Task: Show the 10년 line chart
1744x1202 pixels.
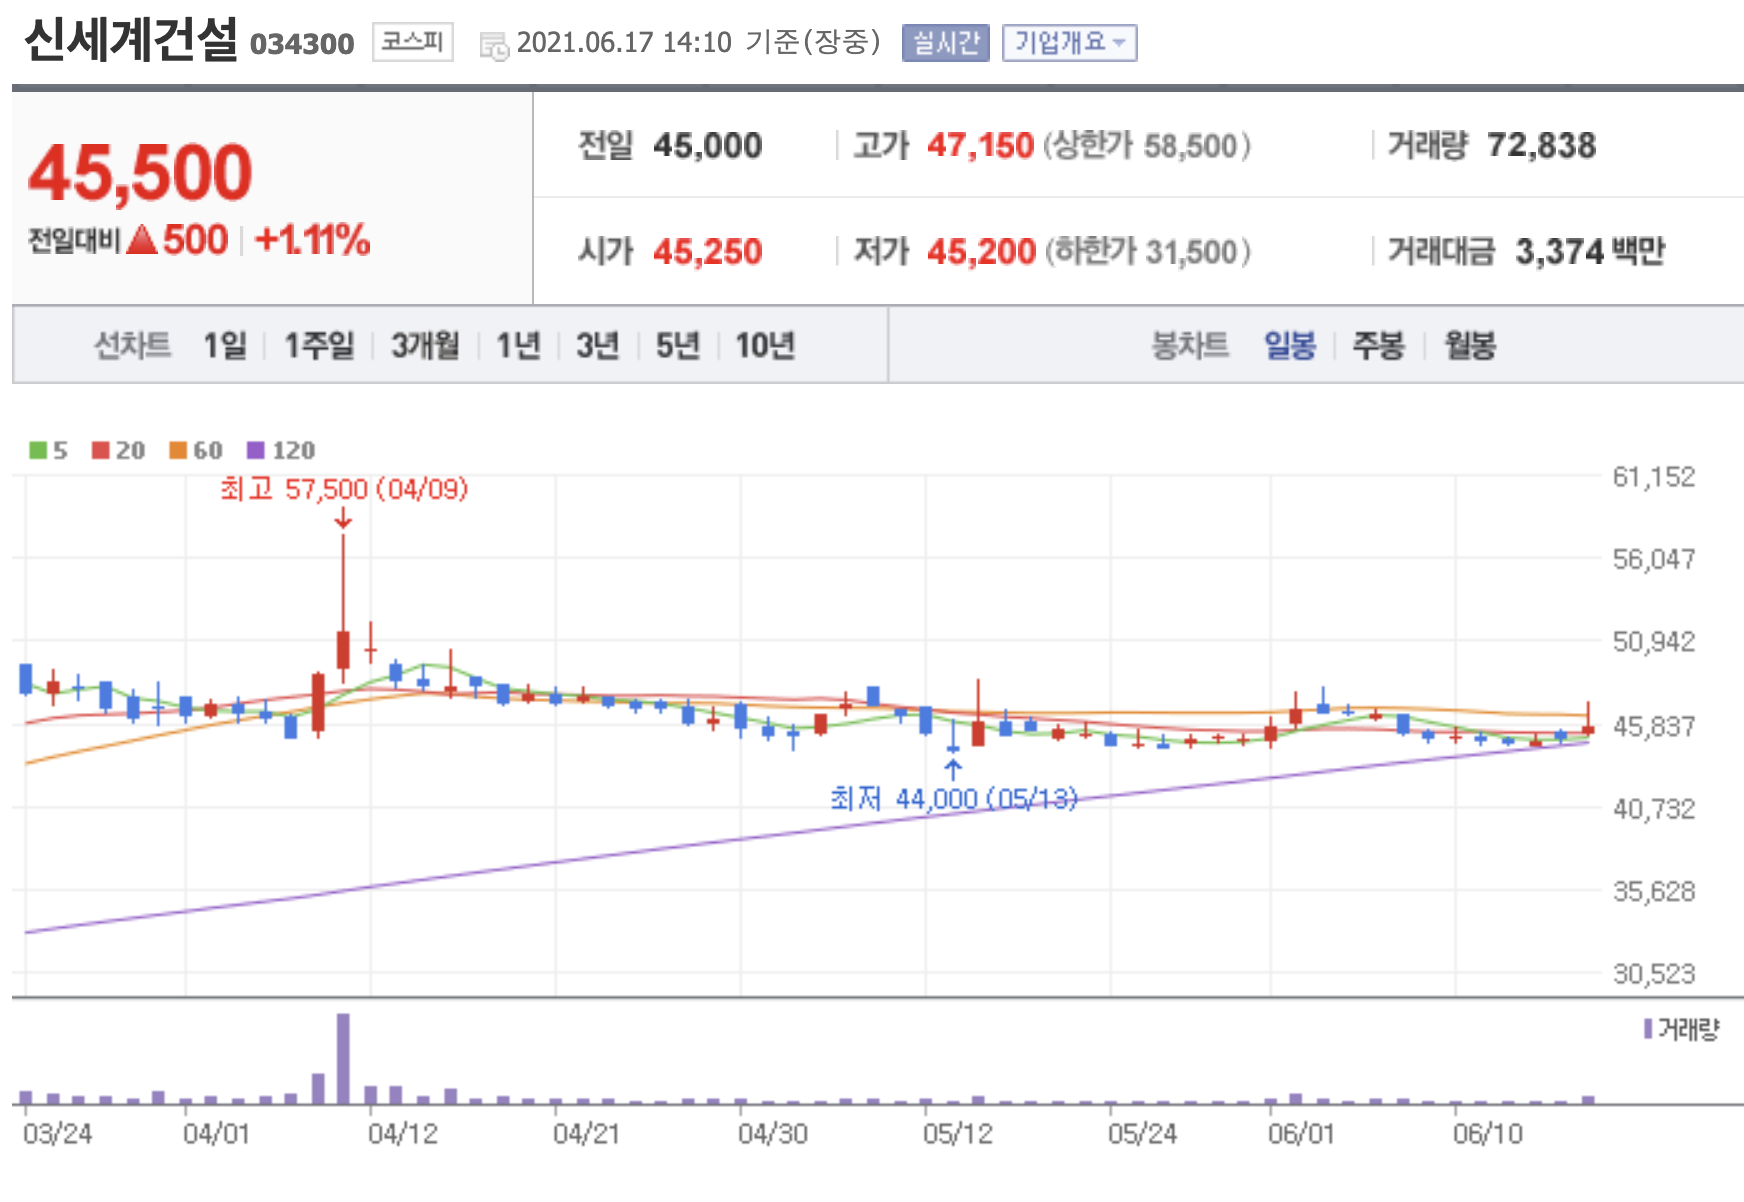Action: point(765,346)
